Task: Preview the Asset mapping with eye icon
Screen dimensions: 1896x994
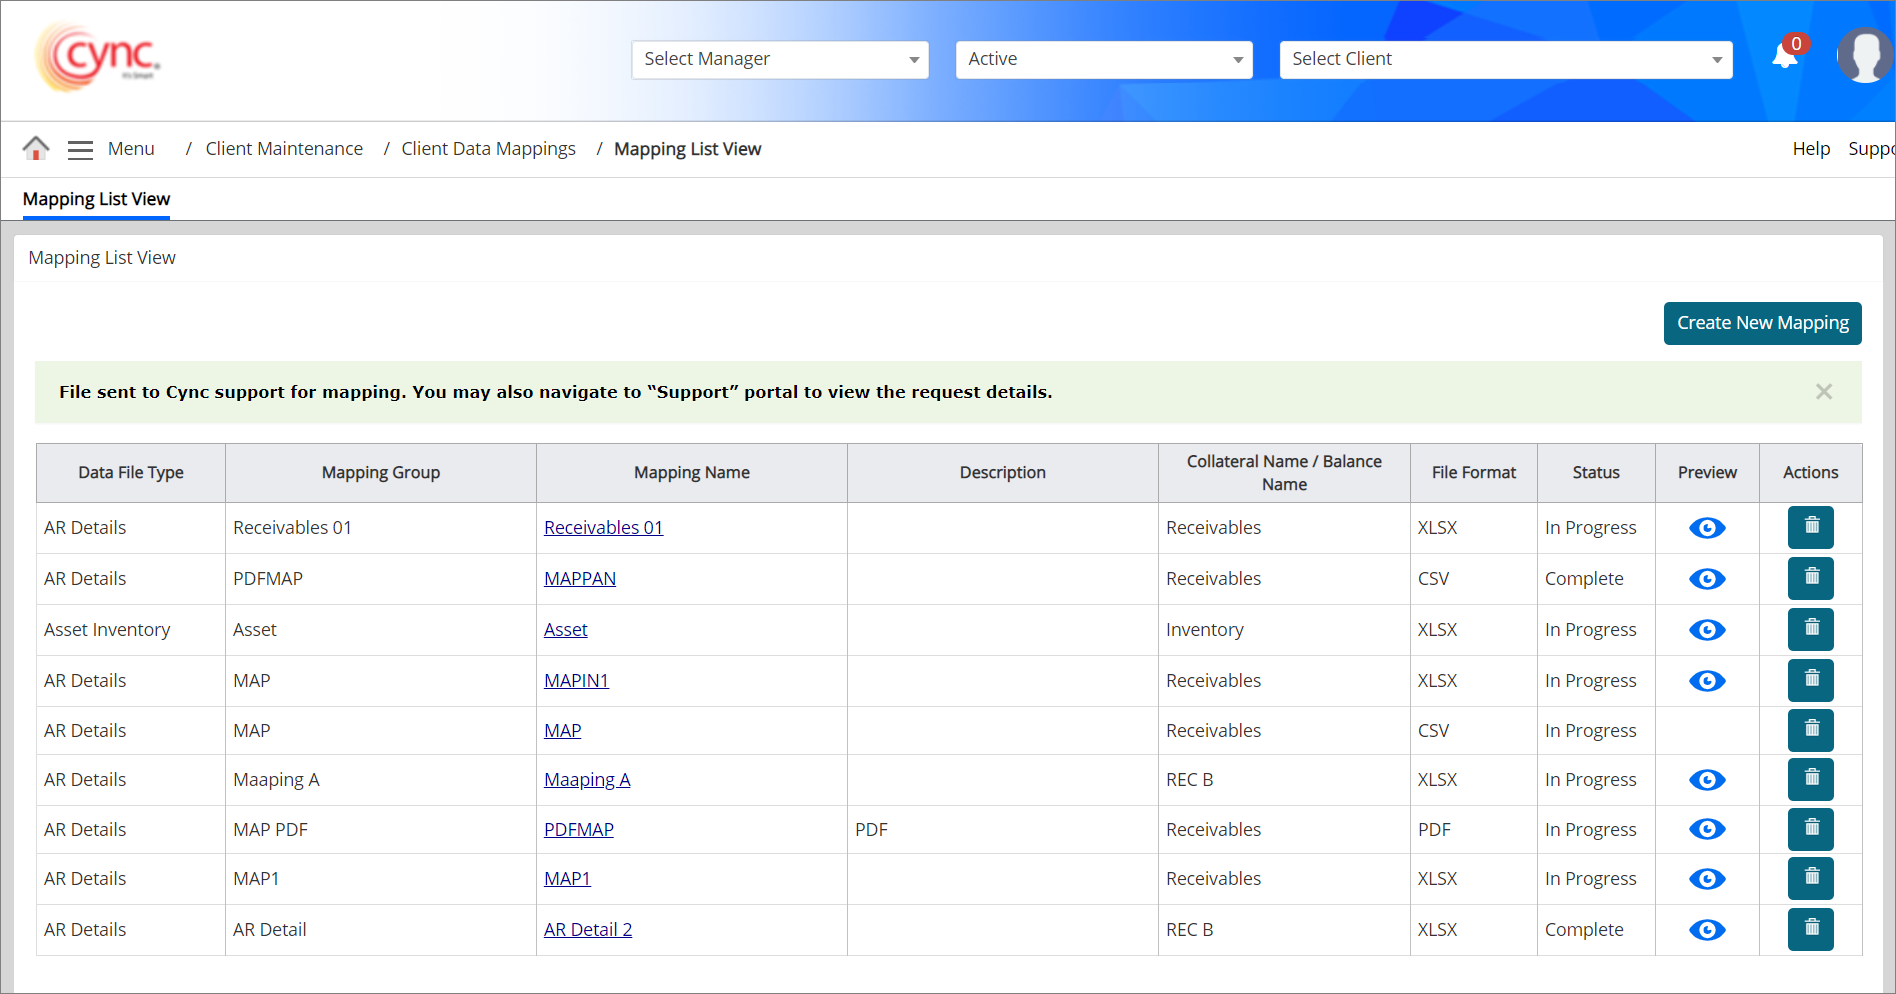Action: (1707, 630)
